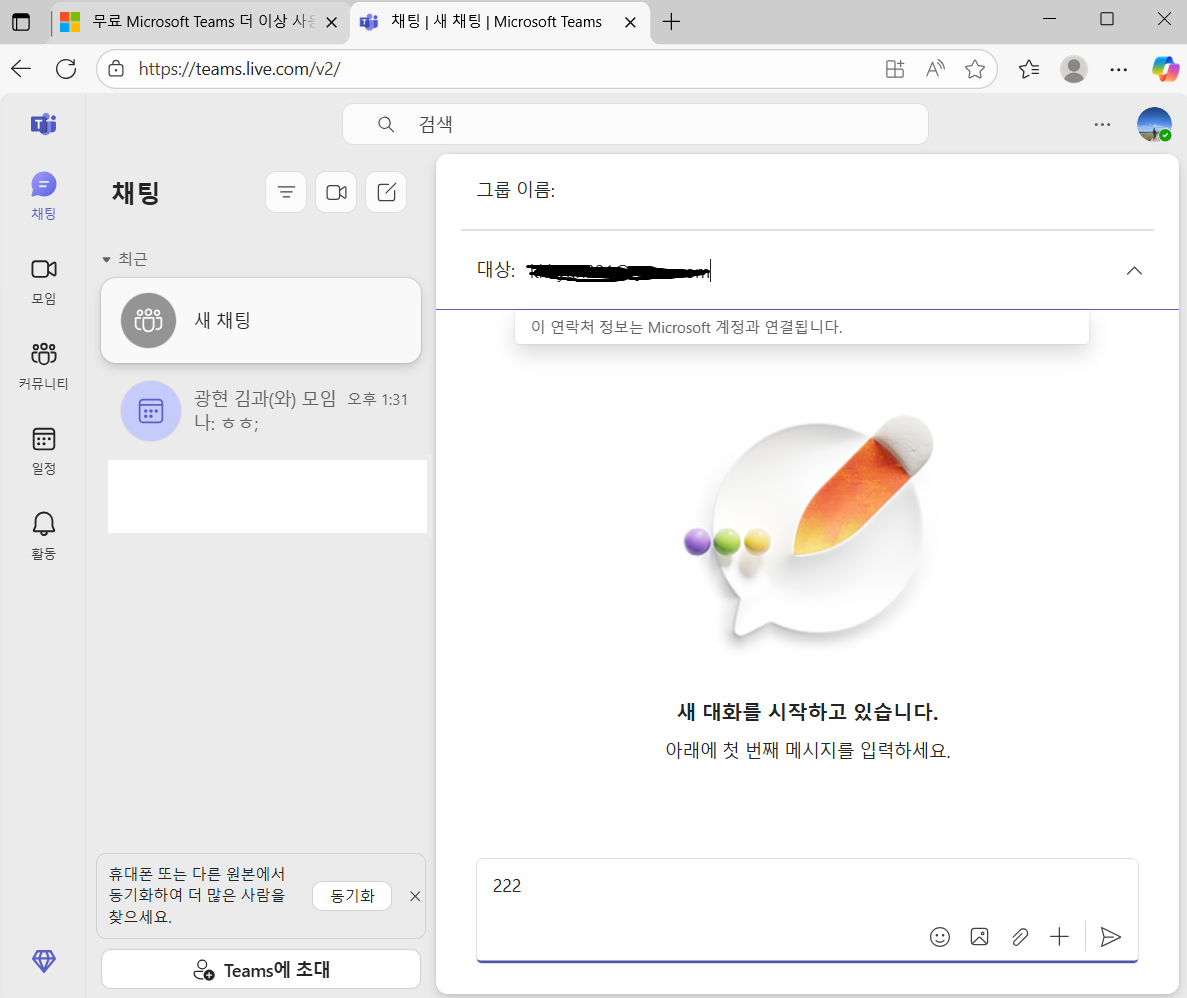Click the Teams logo at top left
Viewport: 1187px width, 998px height.
coord(43,123)
